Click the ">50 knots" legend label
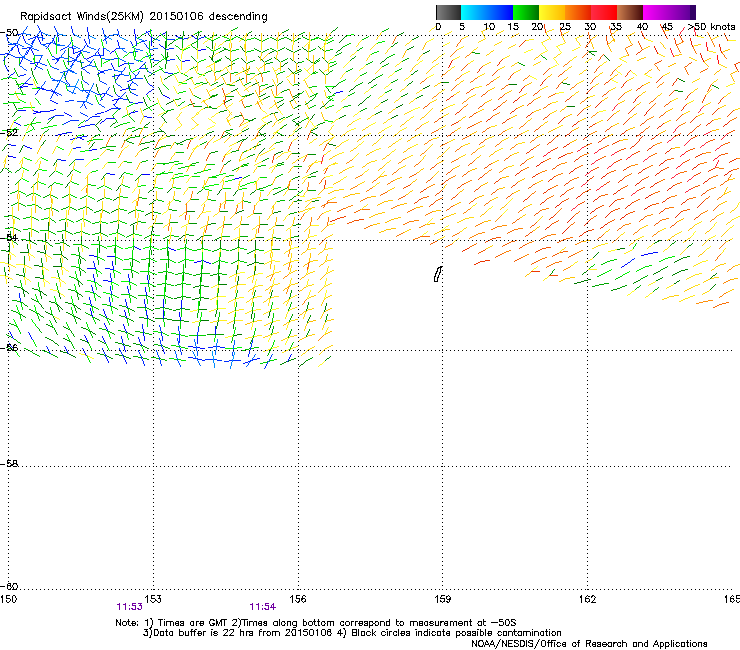Screen dimensions: 740x650 pos(711,27)
